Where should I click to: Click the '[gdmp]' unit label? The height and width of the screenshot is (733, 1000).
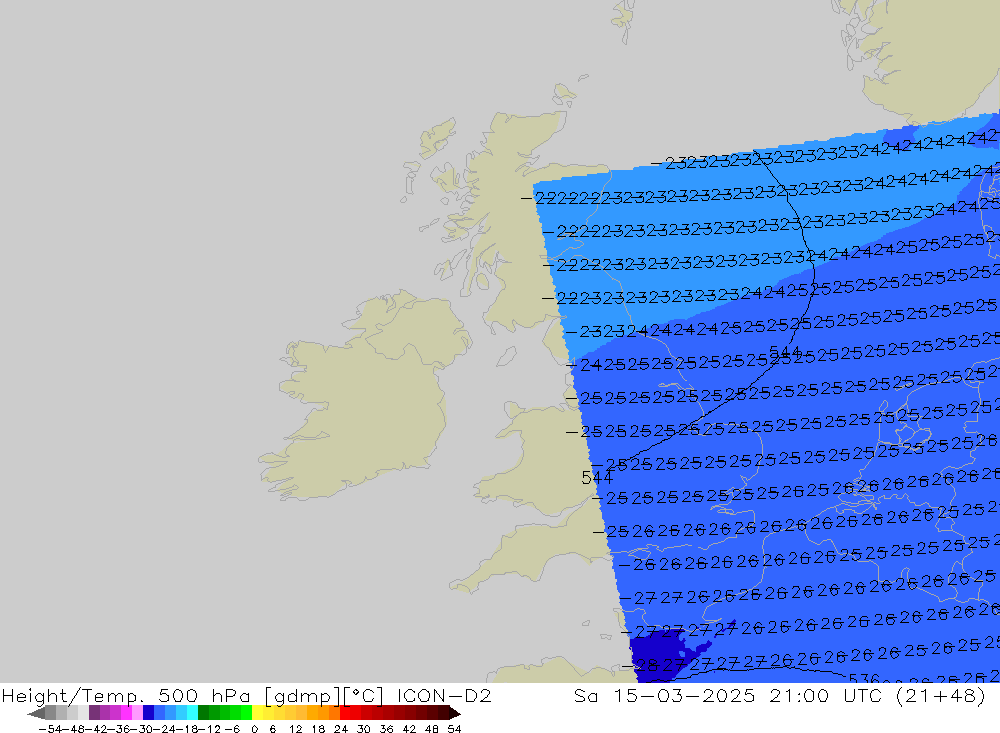tap(302, 696)
